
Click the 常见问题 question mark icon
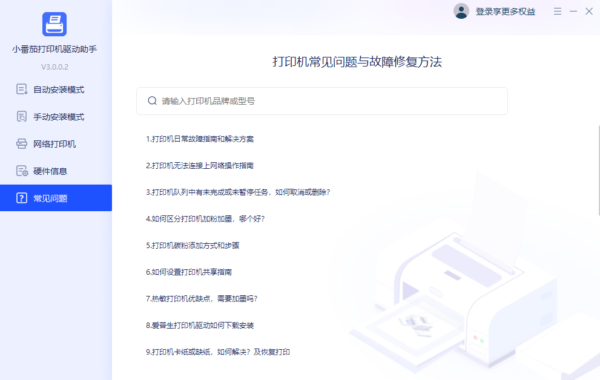pyautogui.click(x=22, y=198)
